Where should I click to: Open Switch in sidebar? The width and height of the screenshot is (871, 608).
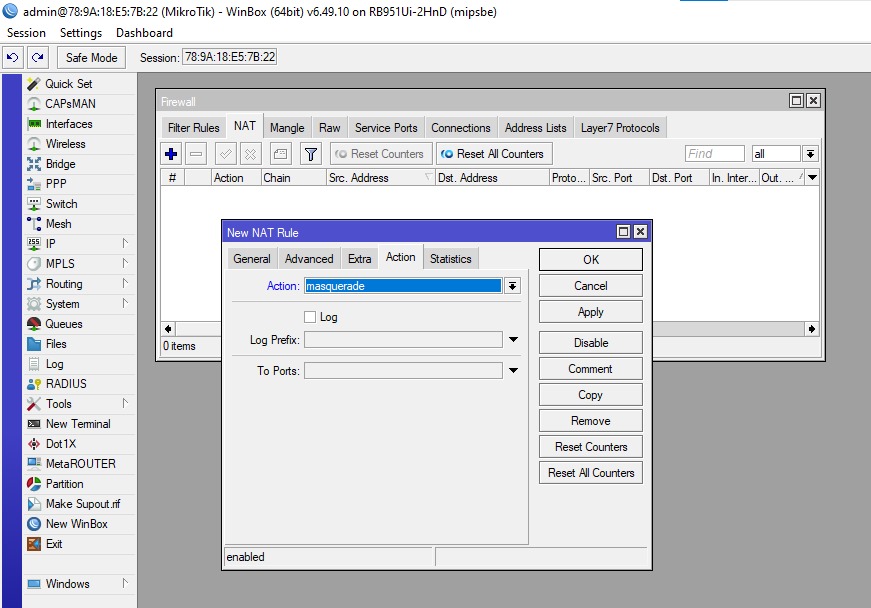tap(79, 204)
